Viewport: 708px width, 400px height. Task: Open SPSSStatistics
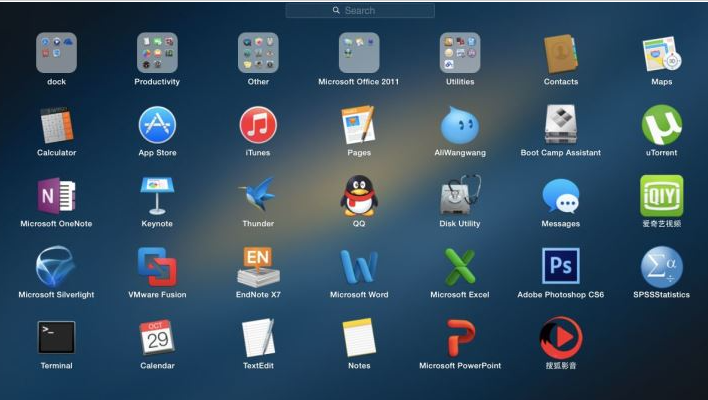click(662, 267)
